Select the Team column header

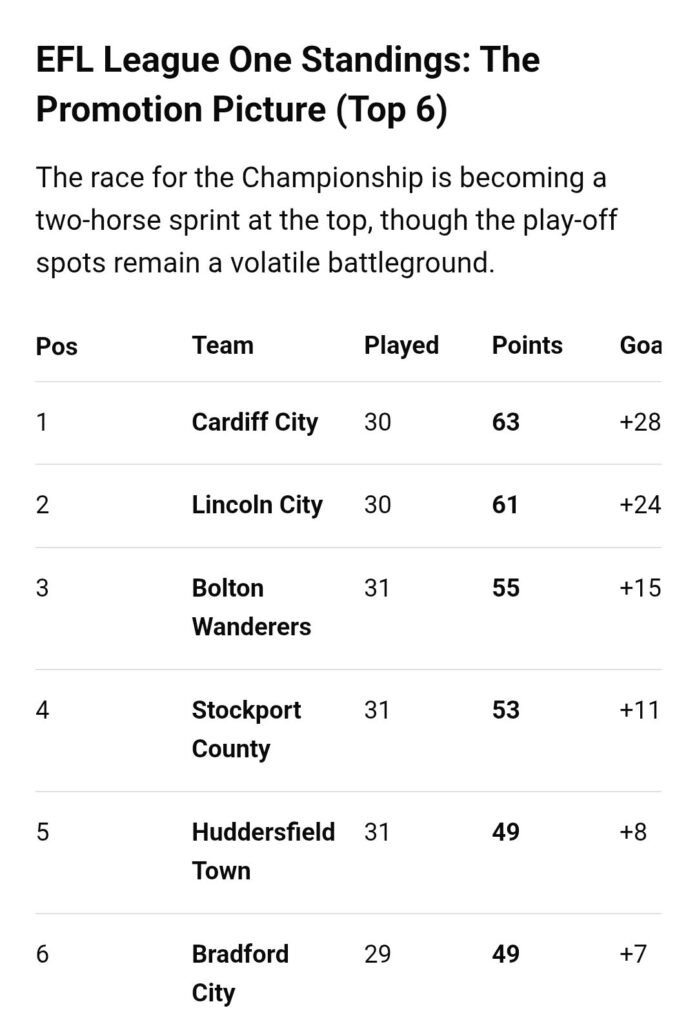click(x=222, y=346)
